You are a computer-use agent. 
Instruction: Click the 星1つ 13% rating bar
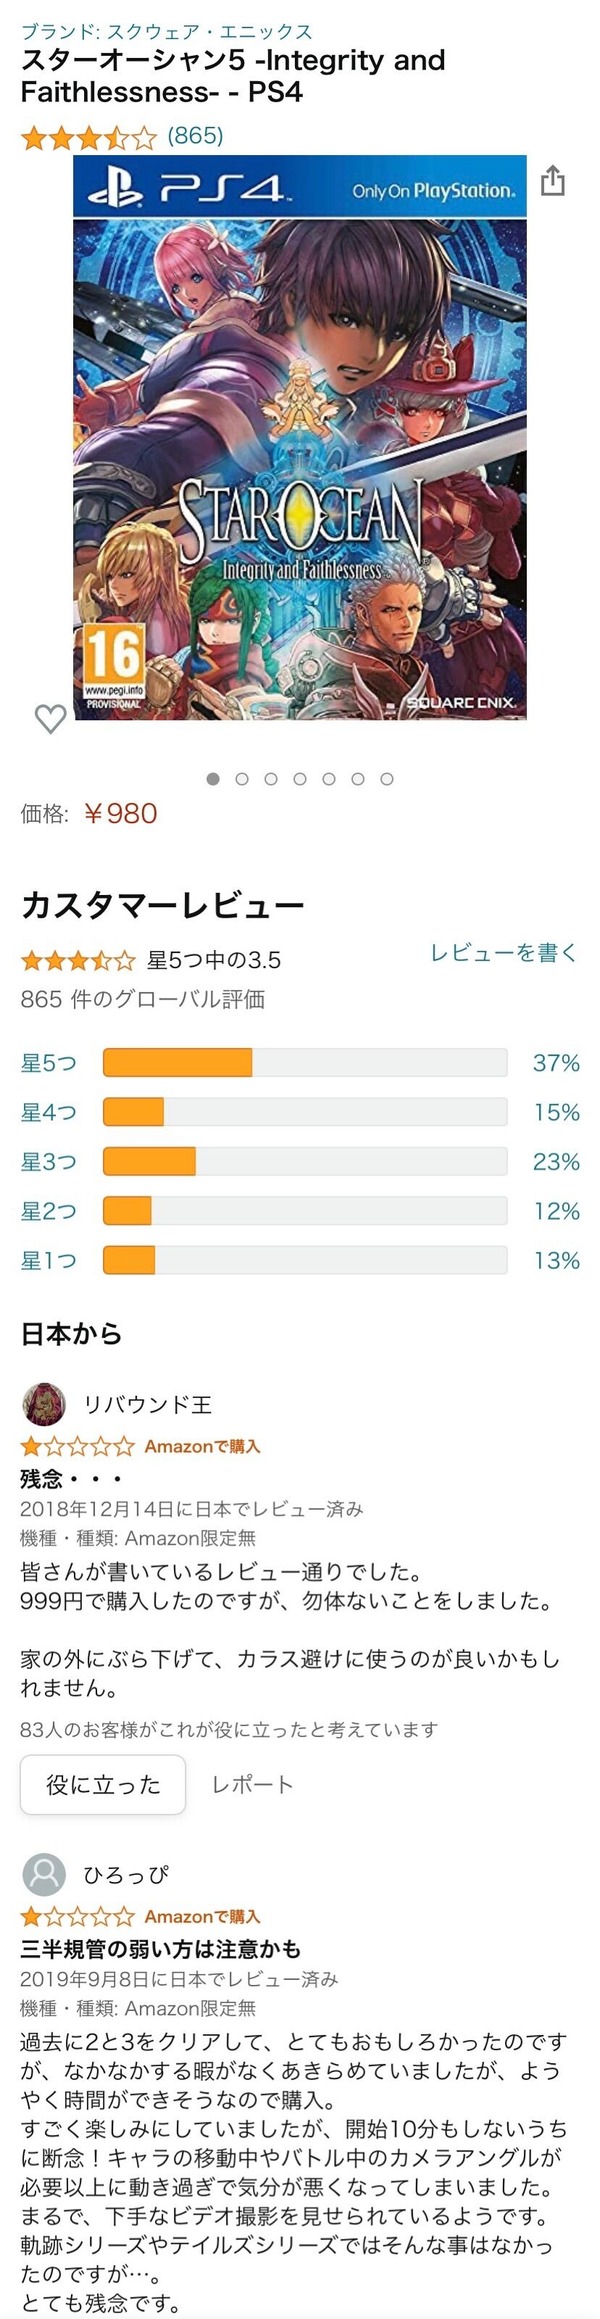click(300, 1261)
